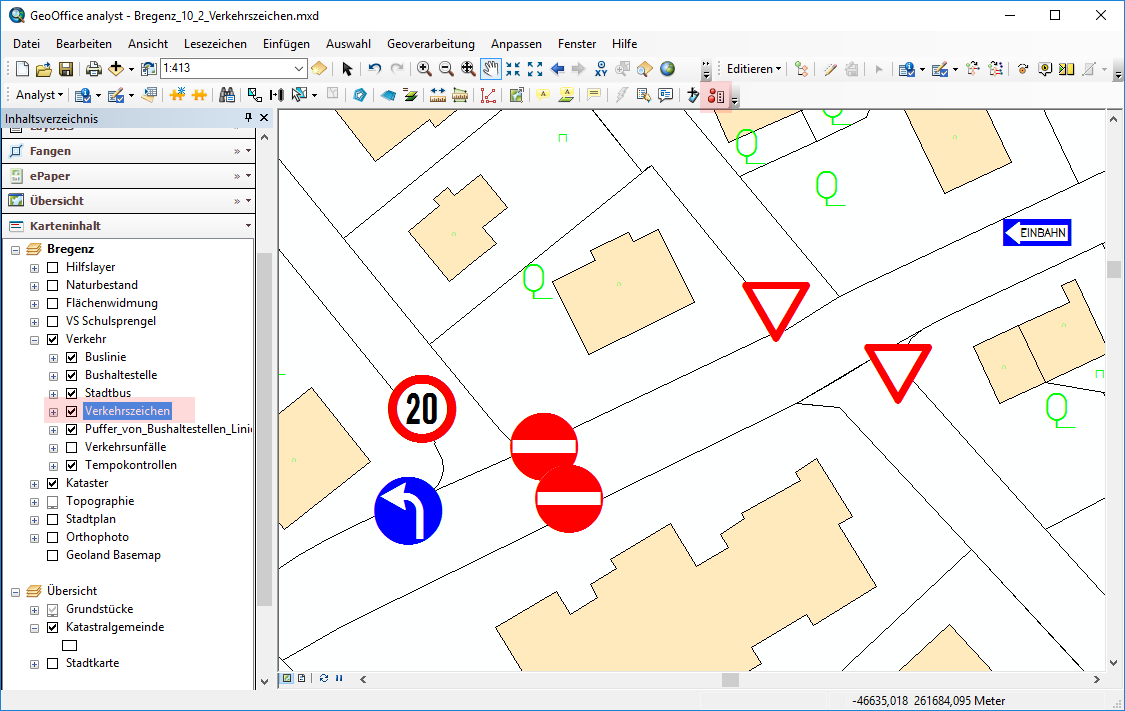Viewport: 1125px width, 711px height.
Task: Click the horizontal scrollbar thumb below map
Action: pos(730,679)
